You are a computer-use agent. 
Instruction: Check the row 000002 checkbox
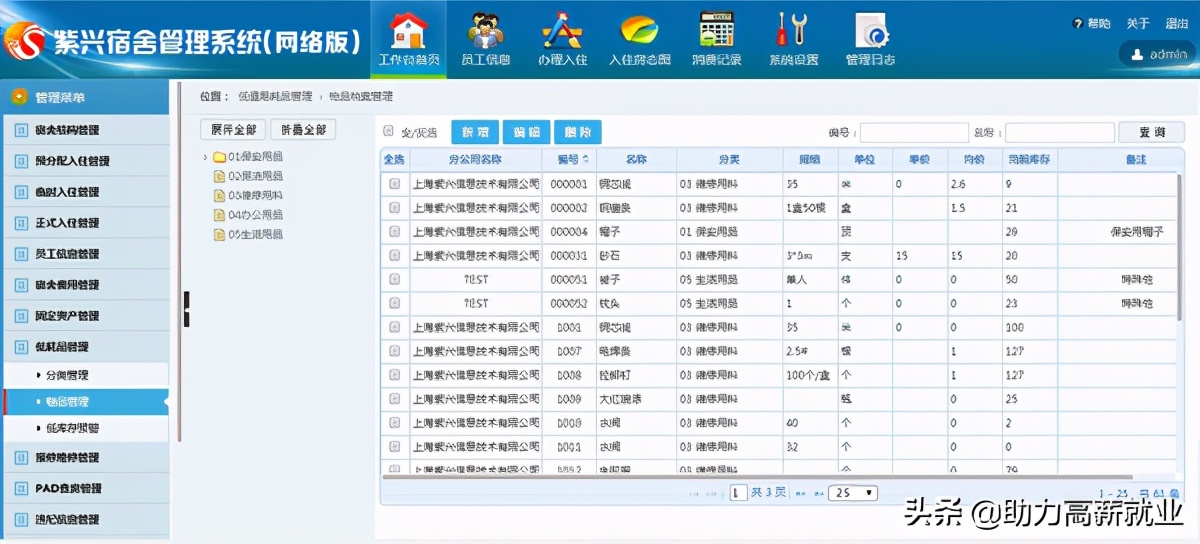click(394, 208)
